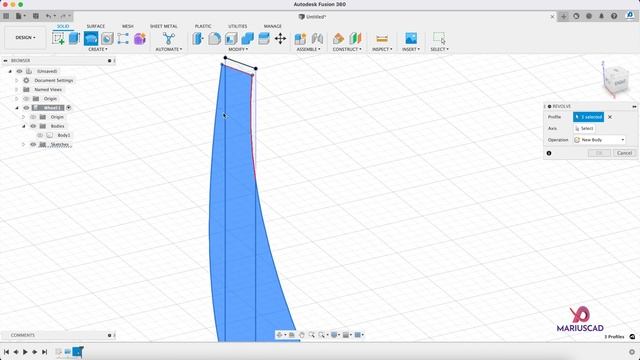640x360 pixels.
Task: Switch to the Plastic tab
Action: point(203,26)
